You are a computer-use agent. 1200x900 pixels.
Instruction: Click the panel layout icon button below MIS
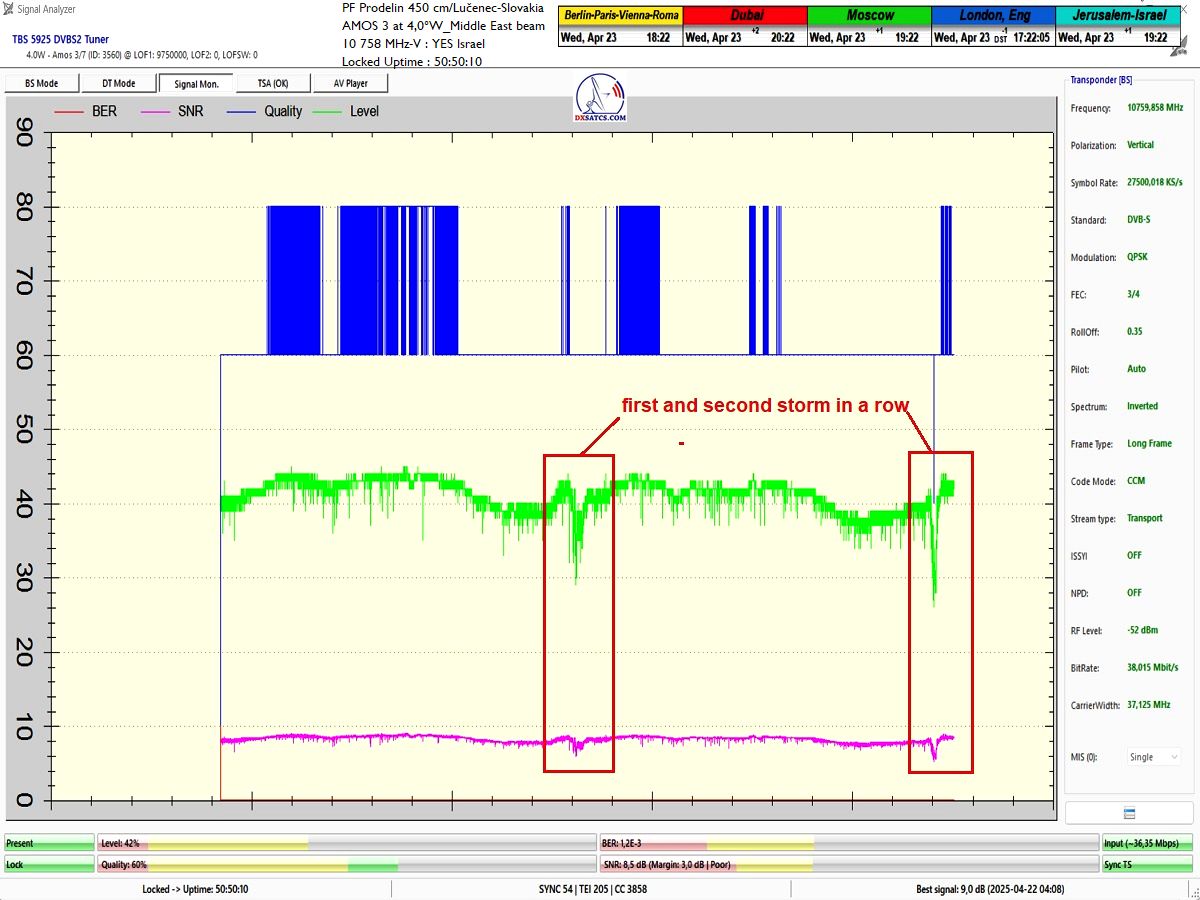click(x=1128, y=812)
